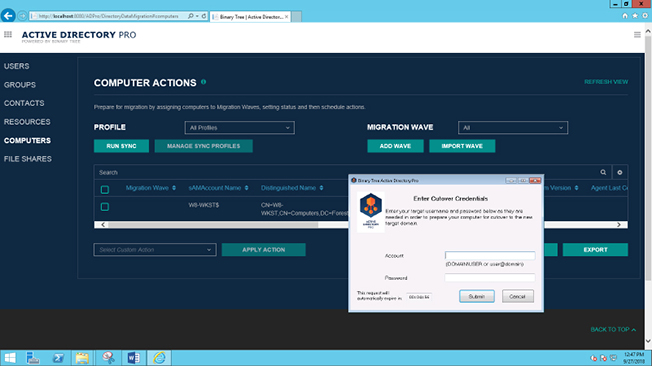This screenshot has height=366, width=652.
Task: Click the table scrollbar left arrow
Action: [103, 225]
